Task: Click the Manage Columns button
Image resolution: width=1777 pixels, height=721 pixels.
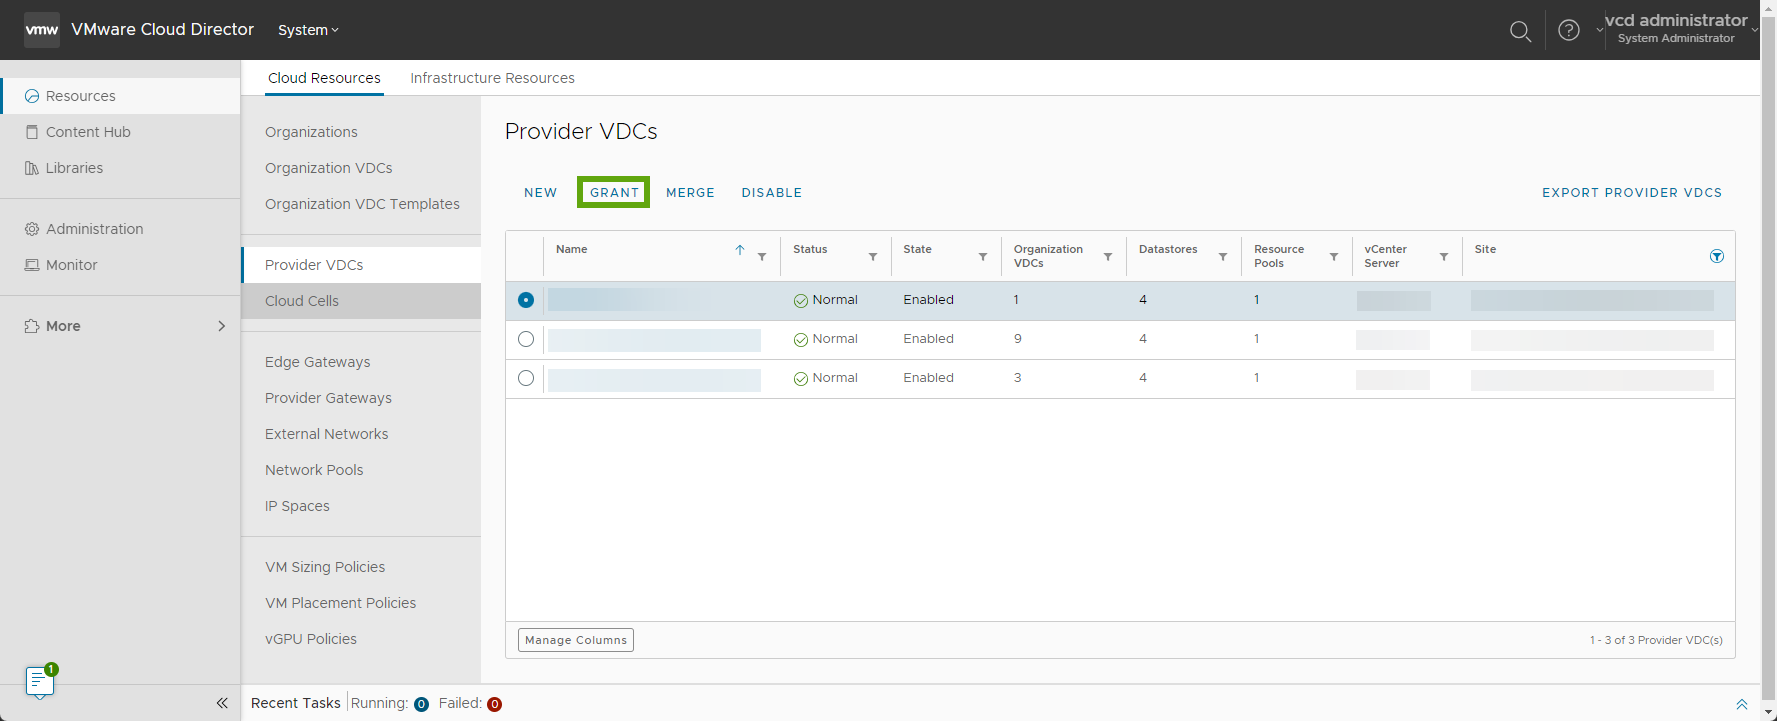Action: point(576,640)
